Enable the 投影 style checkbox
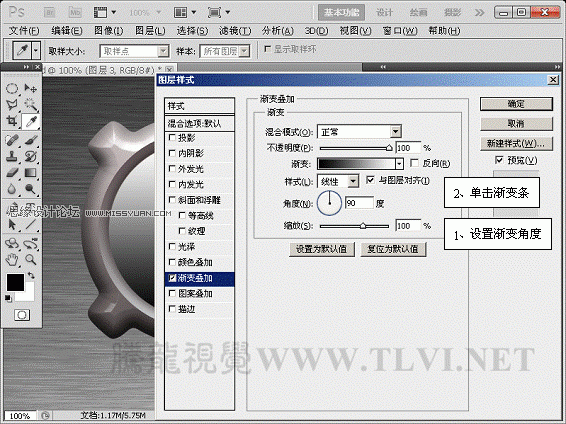This screenshot has width=566, height=424. (x=172, y=137)
